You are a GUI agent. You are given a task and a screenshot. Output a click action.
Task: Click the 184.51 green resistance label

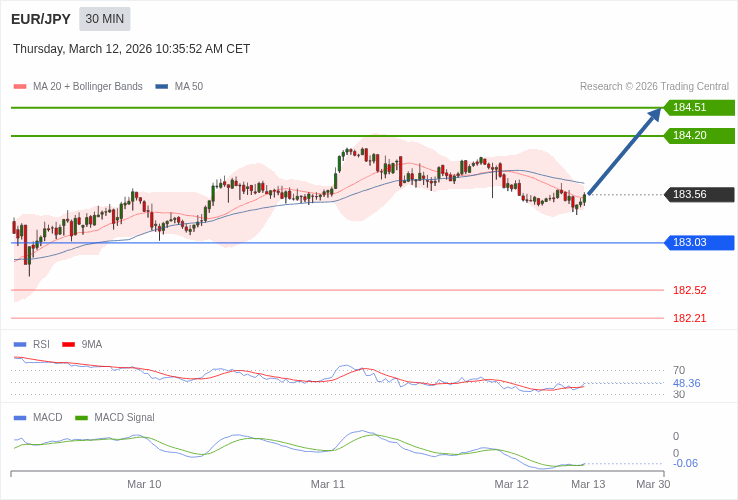(699, 107)
